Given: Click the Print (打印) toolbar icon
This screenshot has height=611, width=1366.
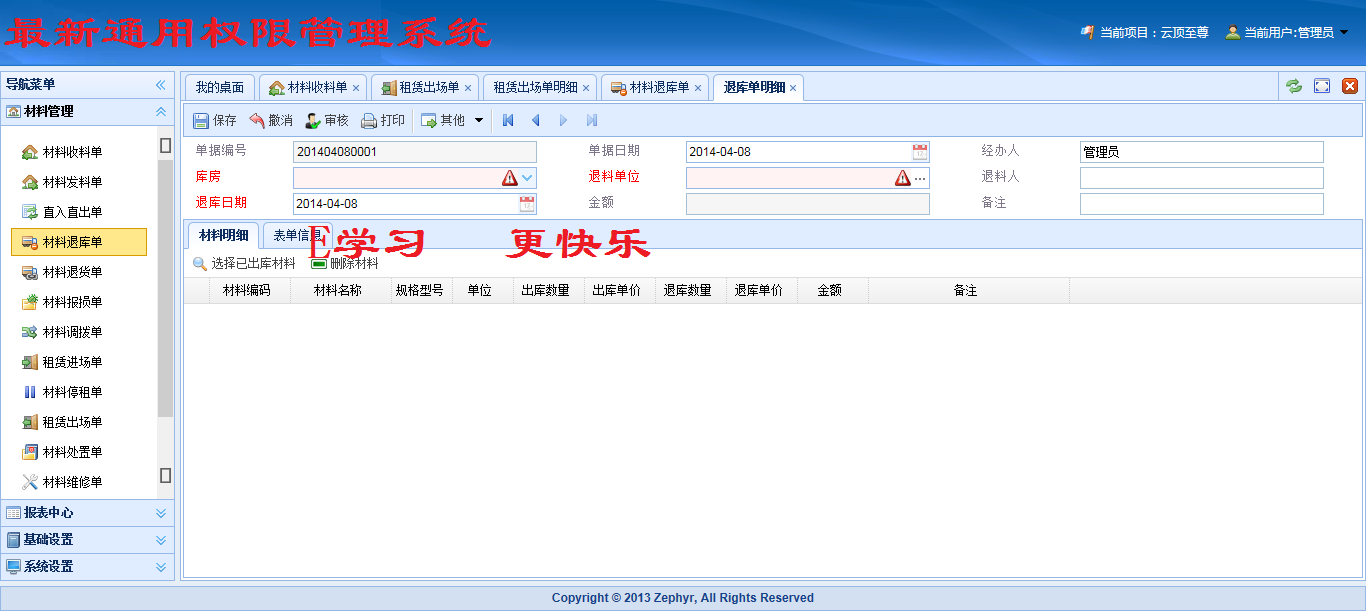Looking at the screenshot, I should click(369, 121).
